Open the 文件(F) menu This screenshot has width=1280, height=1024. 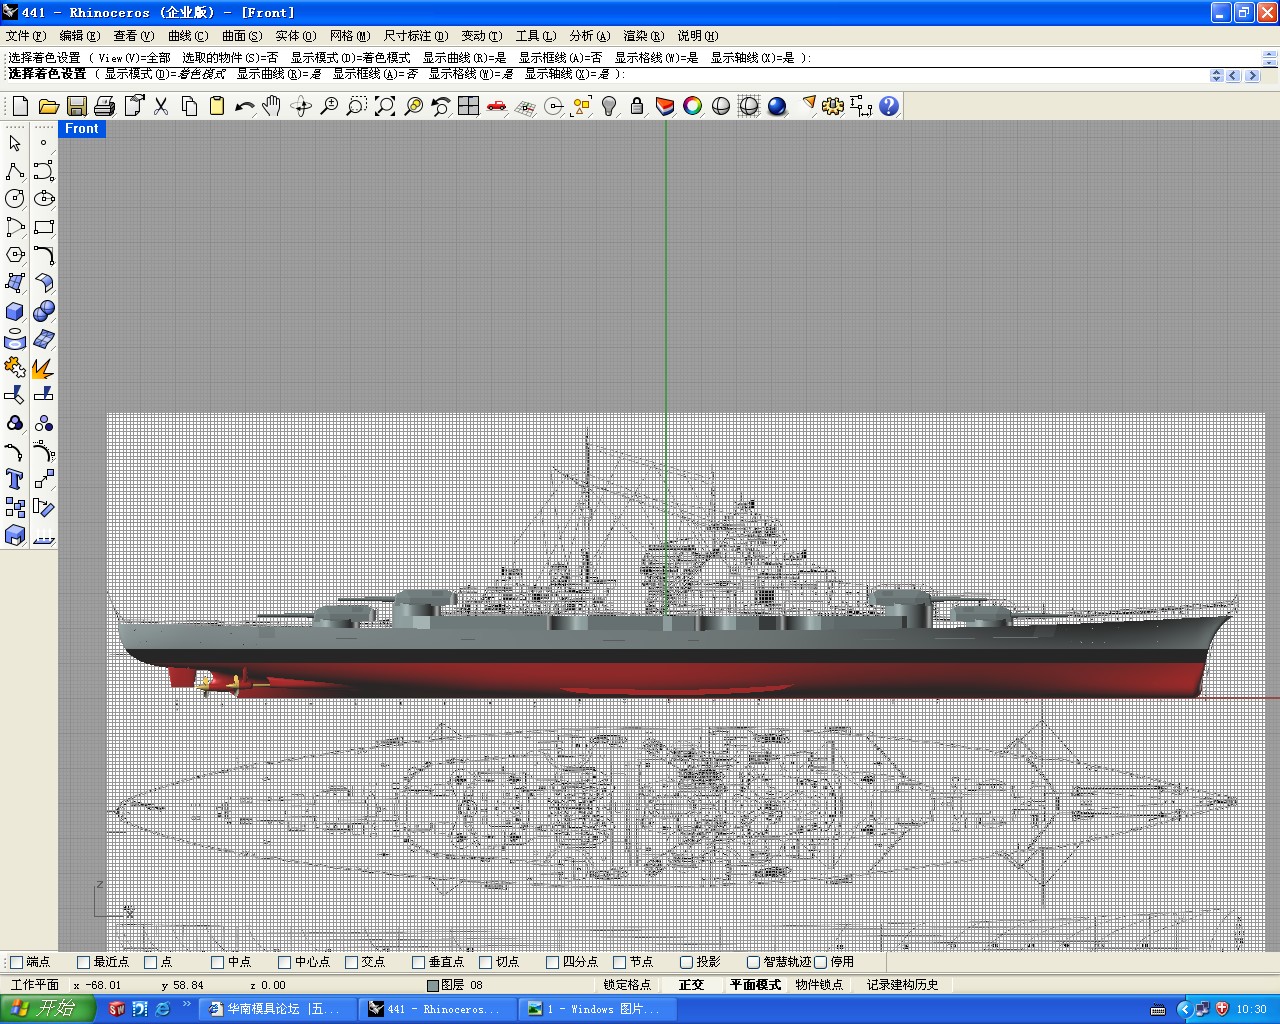coord(25,36)
